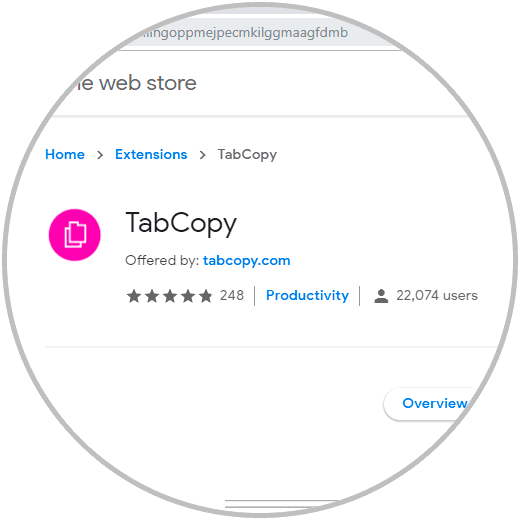Select the TabCopy breadcrumb text
Screen dimensions: 520x520
click(247, 155)
